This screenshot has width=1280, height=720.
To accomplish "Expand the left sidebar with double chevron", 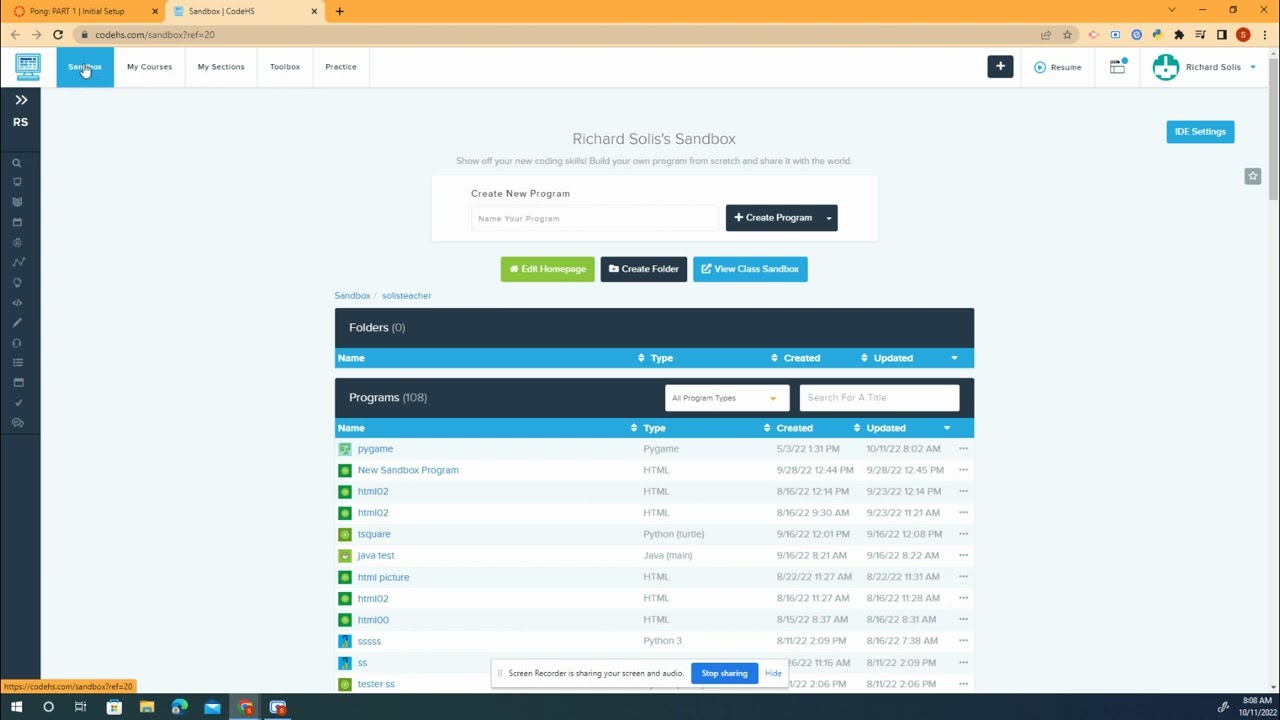I will click(21, 100).
